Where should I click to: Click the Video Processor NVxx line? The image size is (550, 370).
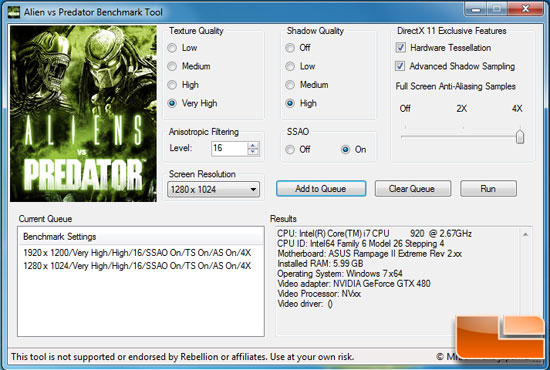(x=319, y=294)
